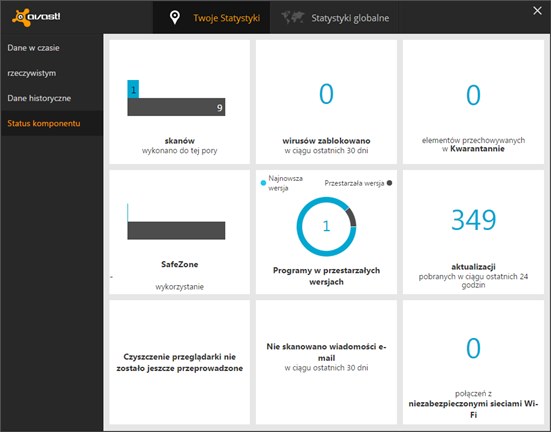Screen dimensions: 551x432
Task: Click the world map icon
Action: tap(292, 17)
